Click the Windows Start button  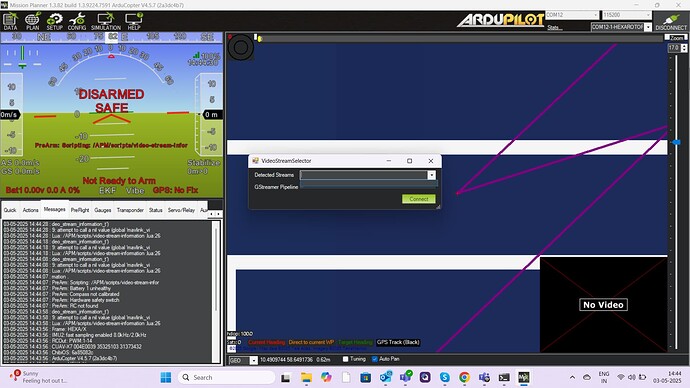pos(165,377)
